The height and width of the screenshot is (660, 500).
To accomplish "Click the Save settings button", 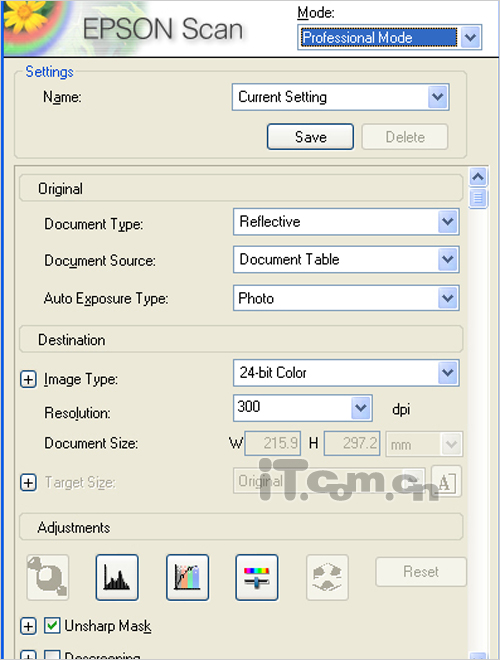I will [x=311, y=137].
